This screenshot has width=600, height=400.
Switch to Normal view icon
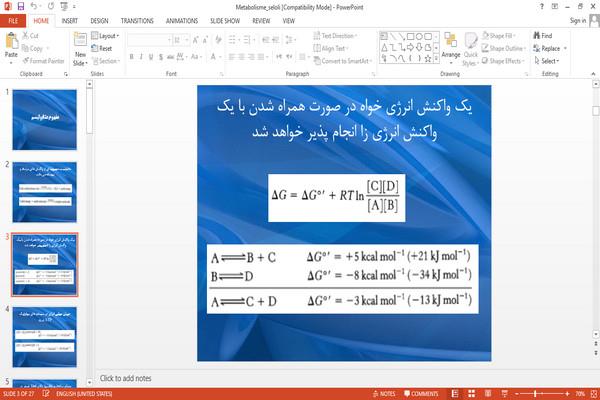click(455, 393)
